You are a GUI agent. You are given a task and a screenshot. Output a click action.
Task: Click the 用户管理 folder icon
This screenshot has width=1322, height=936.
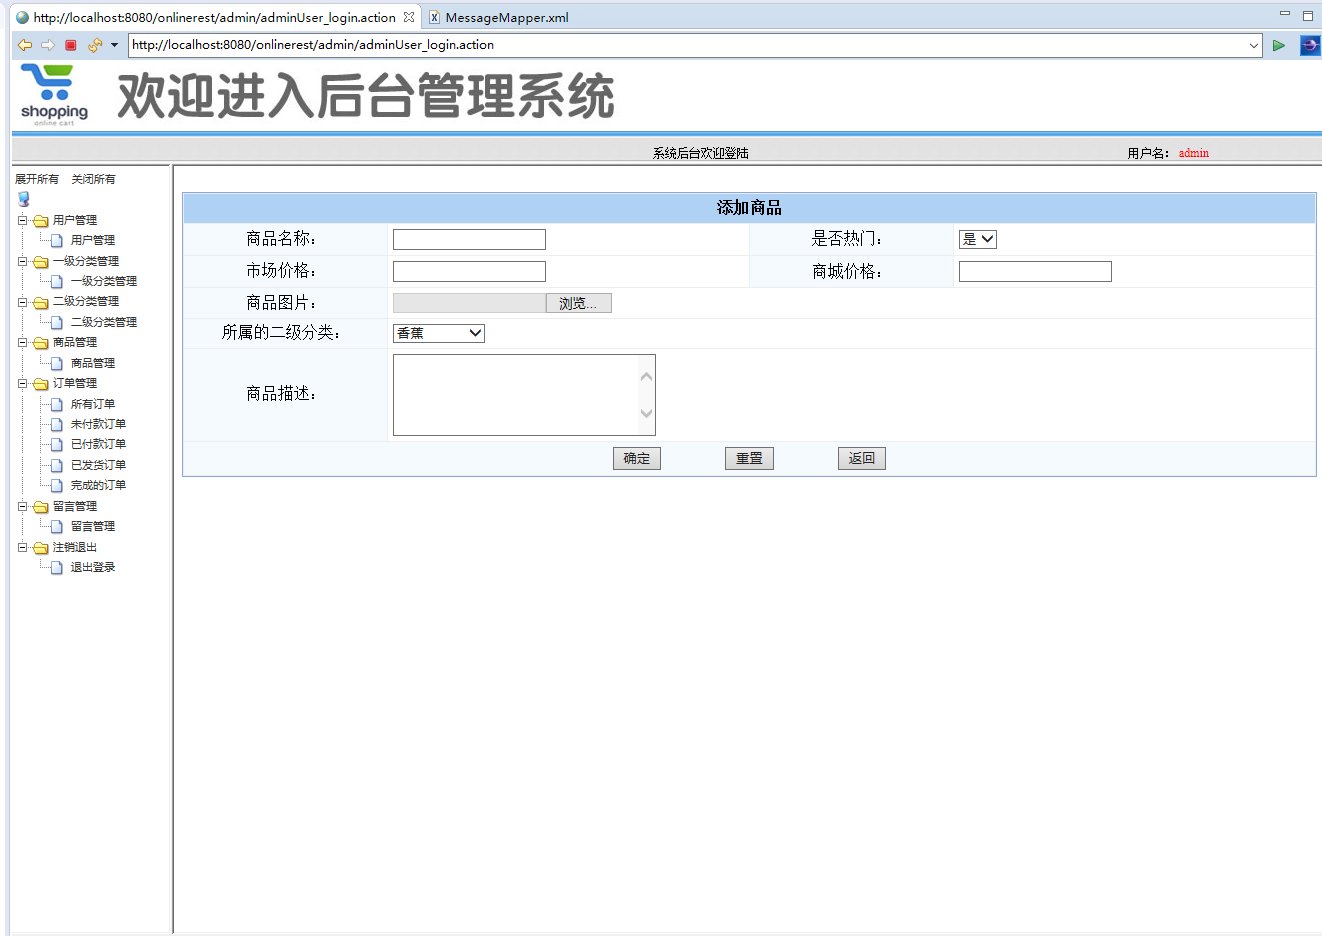[39, 219]
